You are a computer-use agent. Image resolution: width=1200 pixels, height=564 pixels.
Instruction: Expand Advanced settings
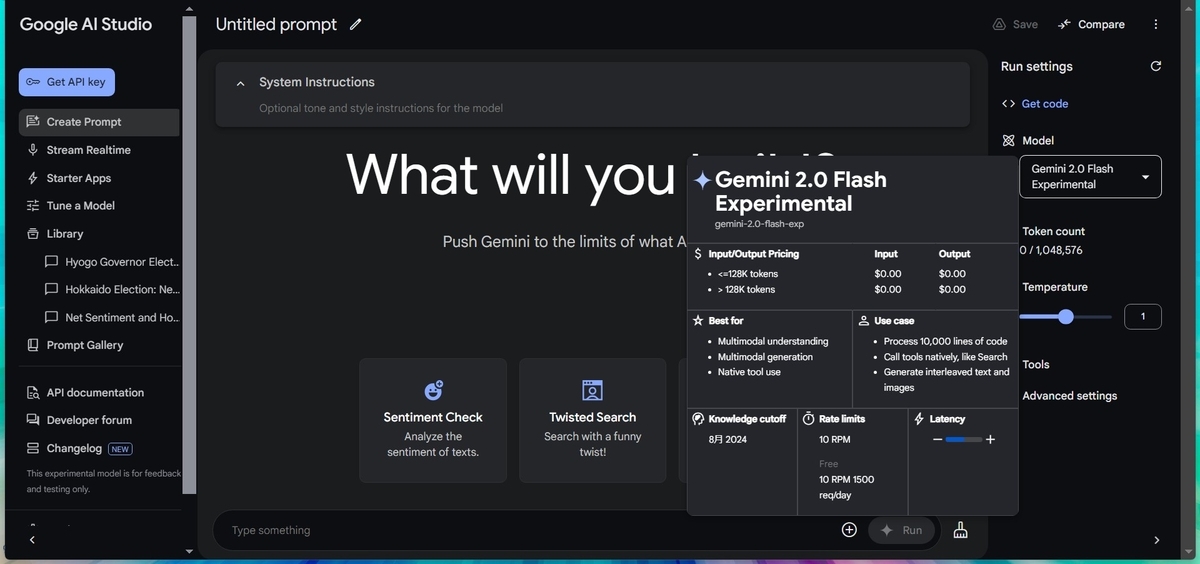click(1070, 396)
